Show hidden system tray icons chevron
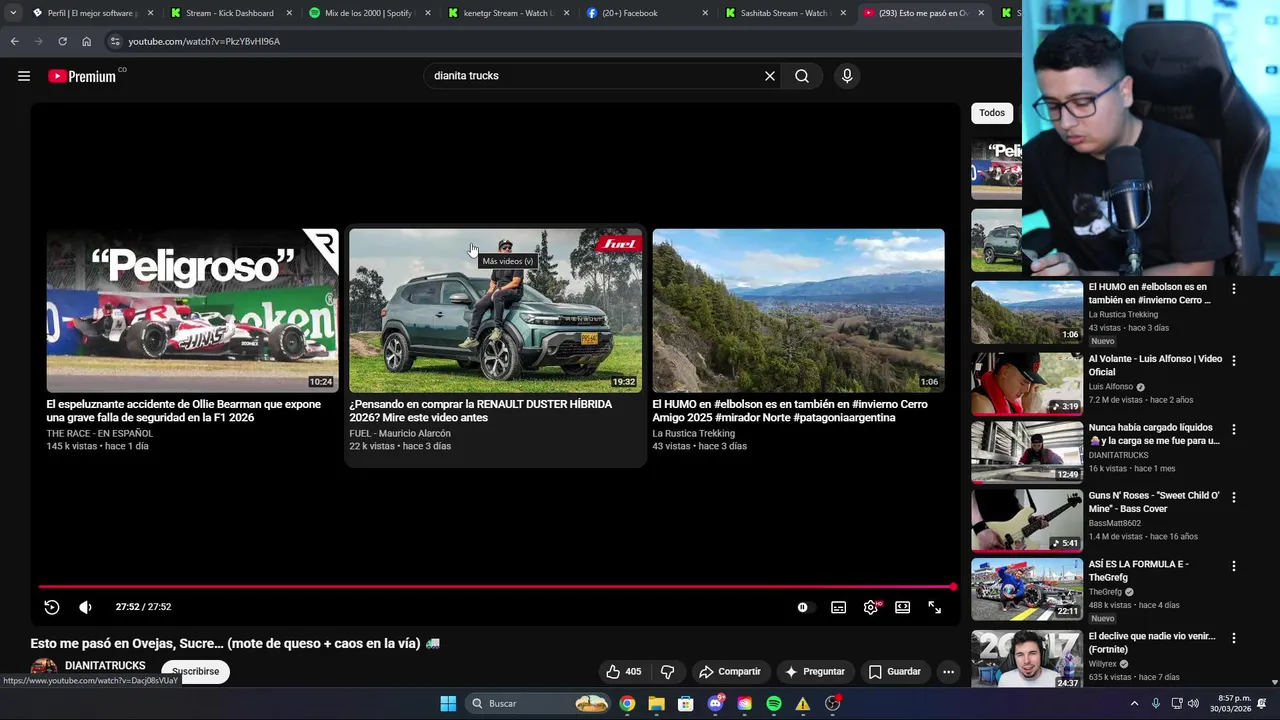Image resolution: width=1280 pixels, height=720 pixels. 1134,703
